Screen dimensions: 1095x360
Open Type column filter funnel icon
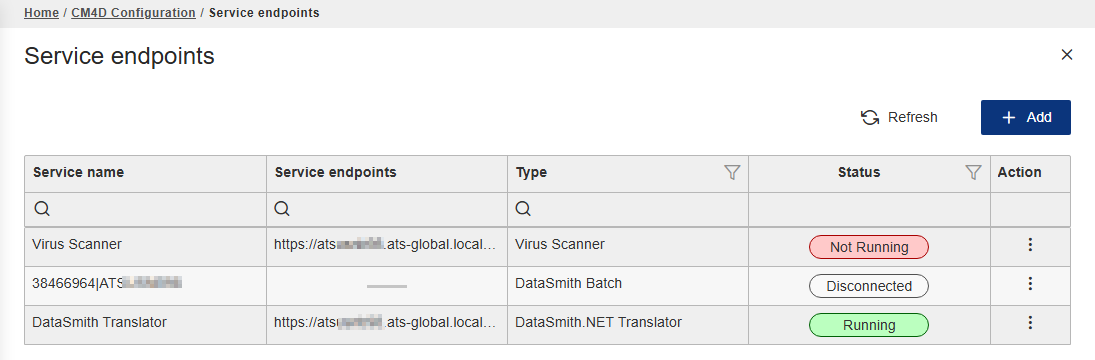tap(732, 172)
